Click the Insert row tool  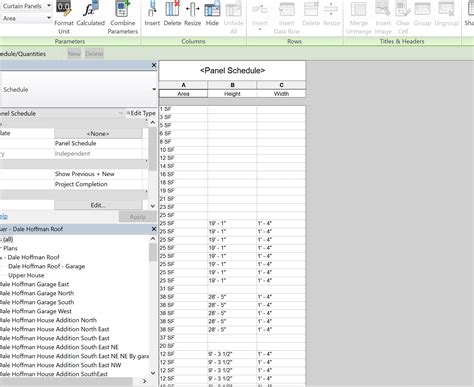coord(260,16)
